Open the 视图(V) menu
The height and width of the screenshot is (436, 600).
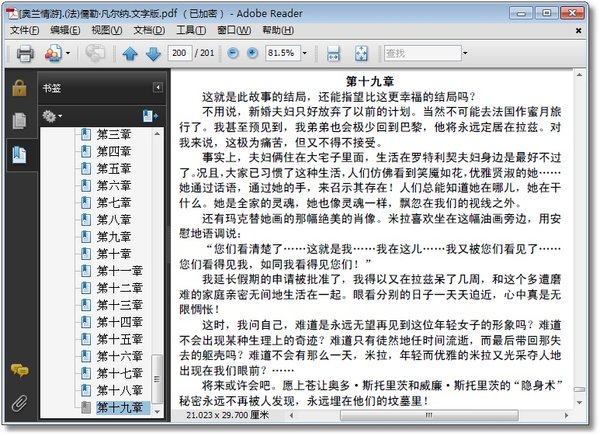107,30
